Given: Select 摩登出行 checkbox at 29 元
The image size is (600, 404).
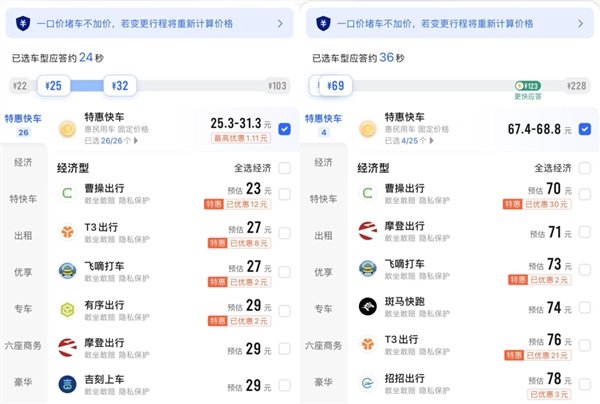Looking at the screenshot, I should 284,349.
